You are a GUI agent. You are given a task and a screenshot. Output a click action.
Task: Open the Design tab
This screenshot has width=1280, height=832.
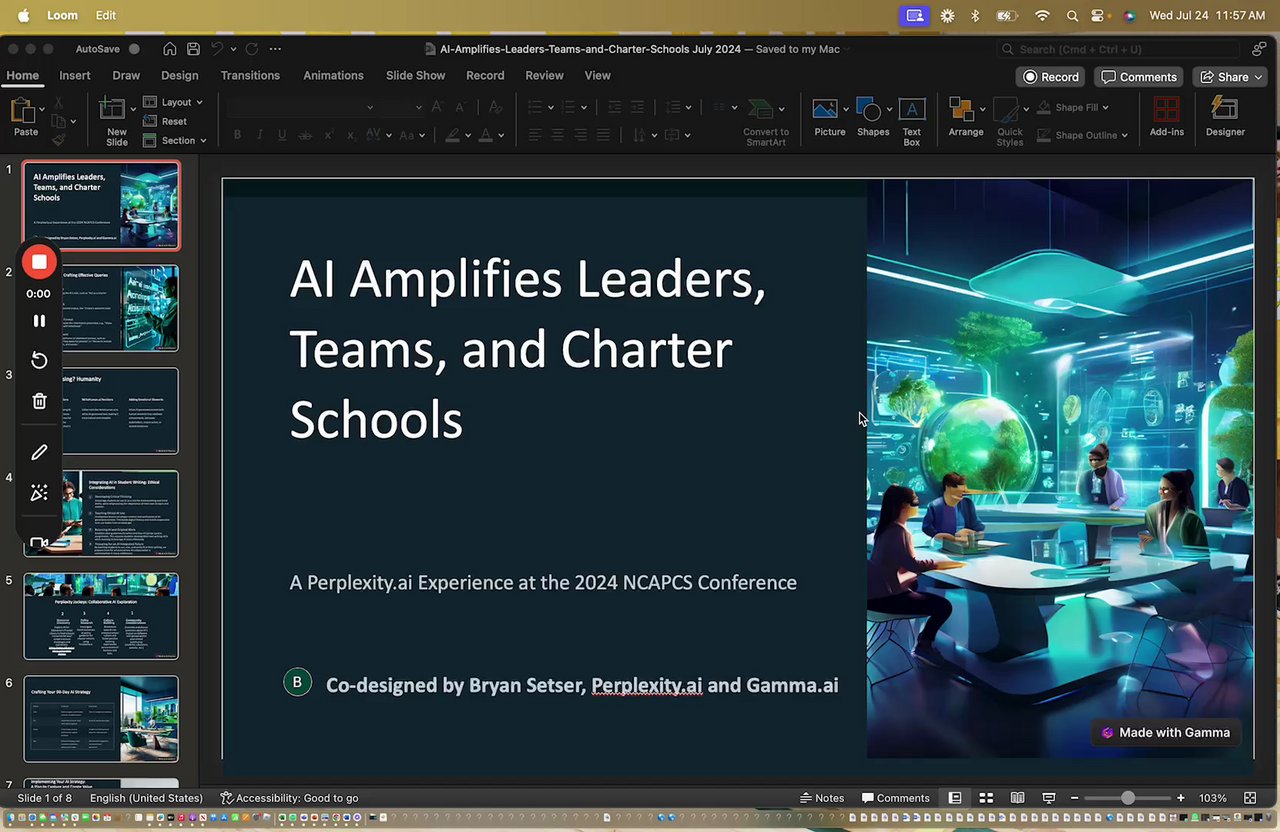tap(180, 75)
